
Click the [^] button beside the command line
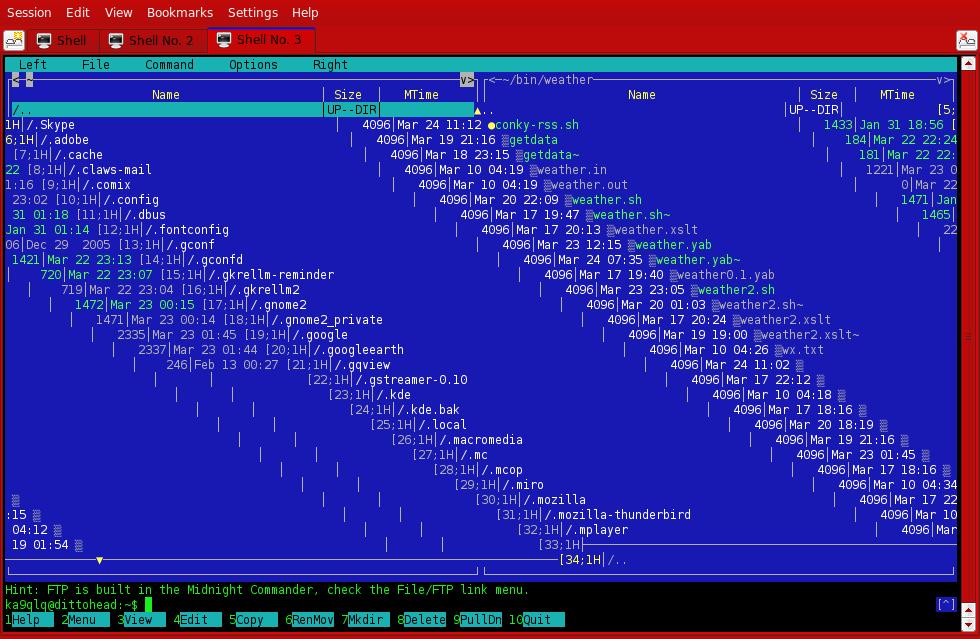point(945,604)
